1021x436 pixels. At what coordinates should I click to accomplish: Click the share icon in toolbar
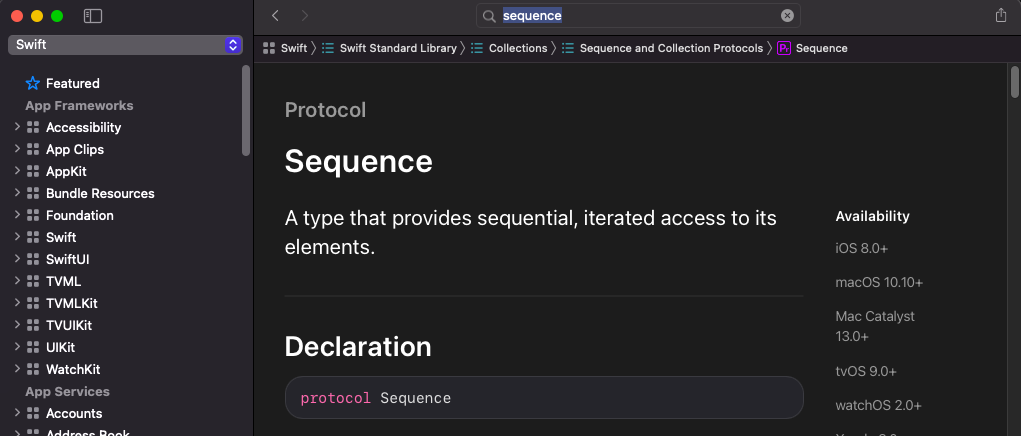[1001, 16]
